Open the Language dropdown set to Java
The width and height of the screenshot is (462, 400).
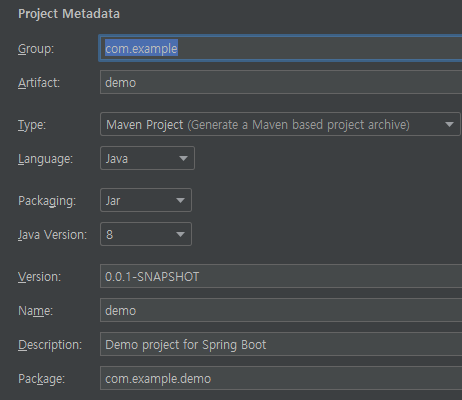[x=147, y=158]
